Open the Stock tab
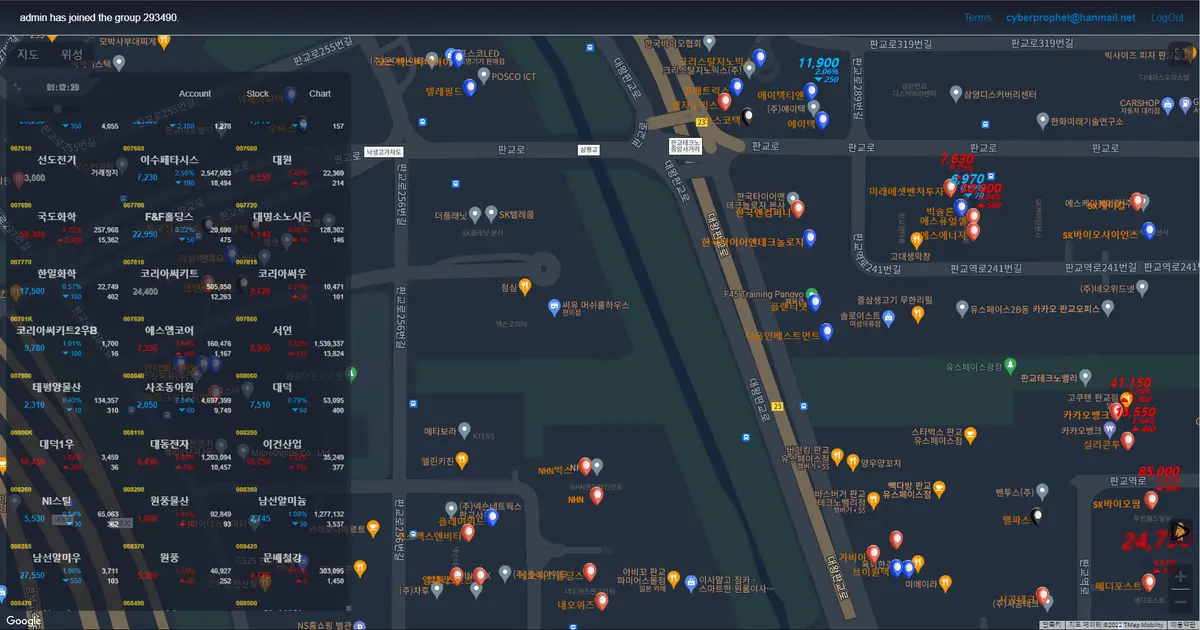Screen dimensions: 1200x630 coord(258,94)
